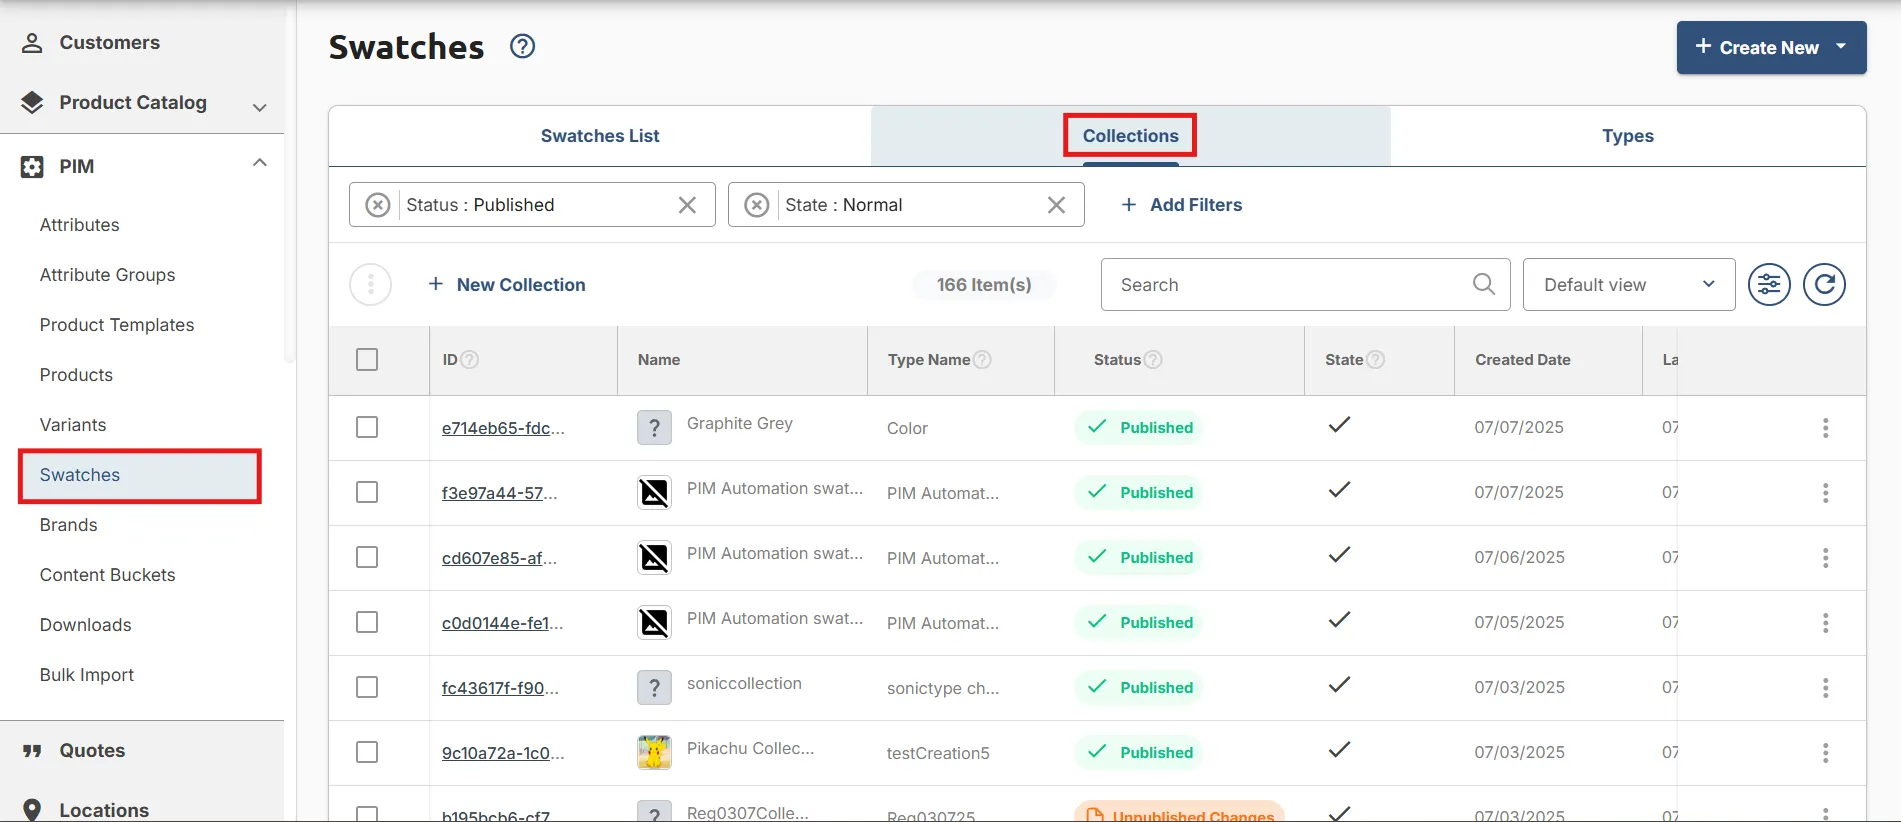This screenshot has width=1901, height=822.
Task: Open row actions for Pikachu Collection row
Action: click(1825, 753)
